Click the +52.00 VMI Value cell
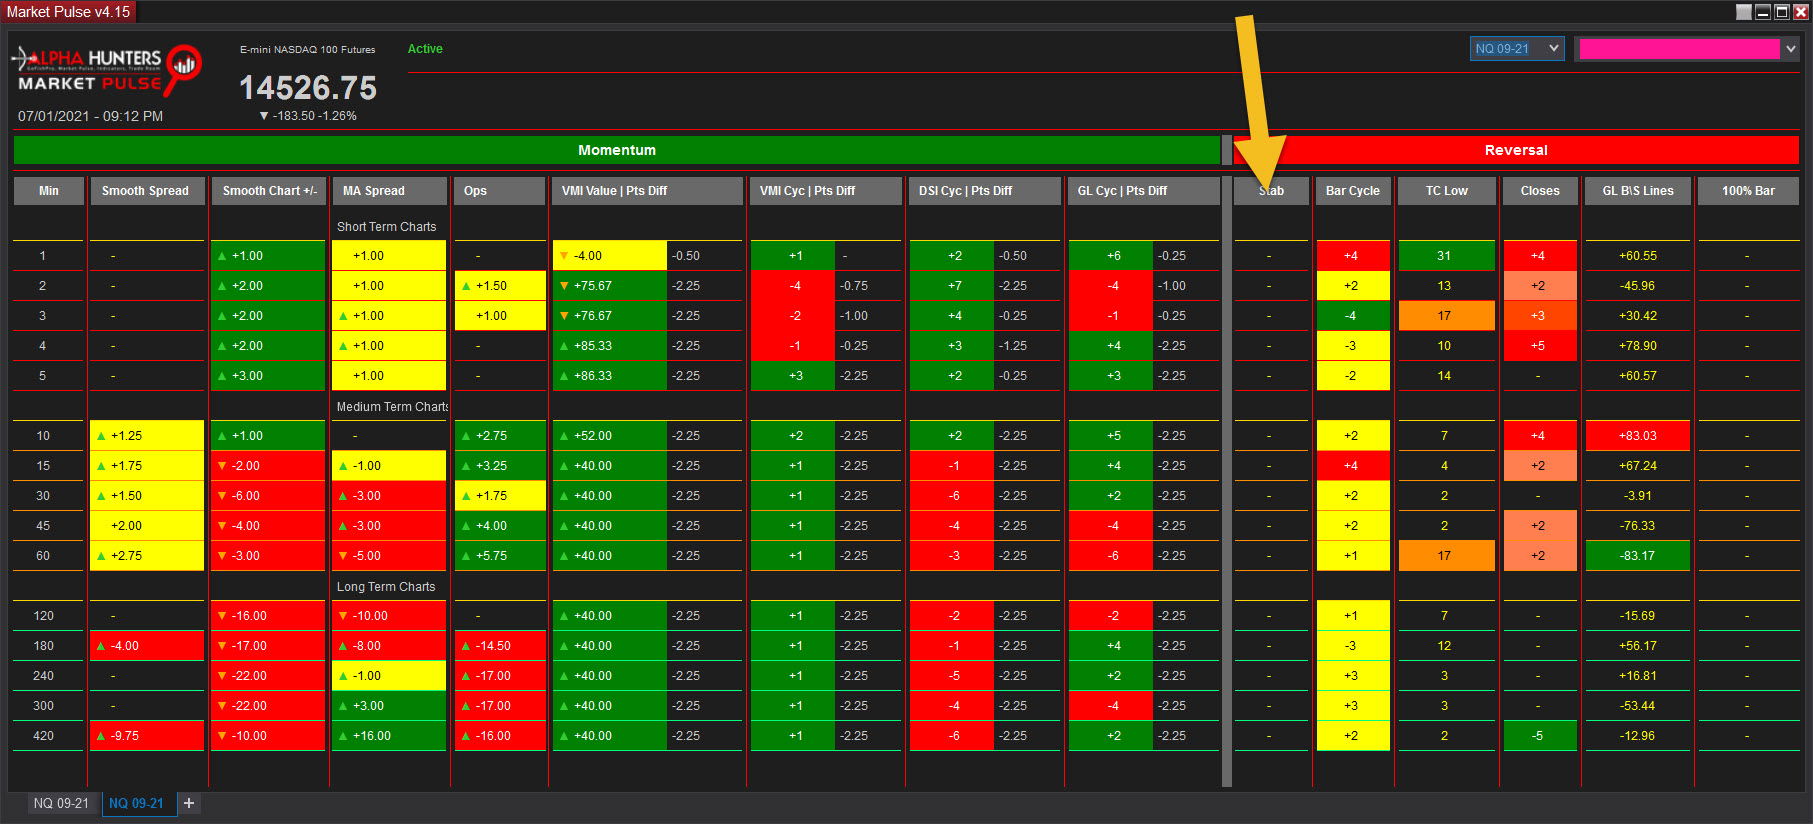This screenshot has height=824, width=1813. coord(609,436)
